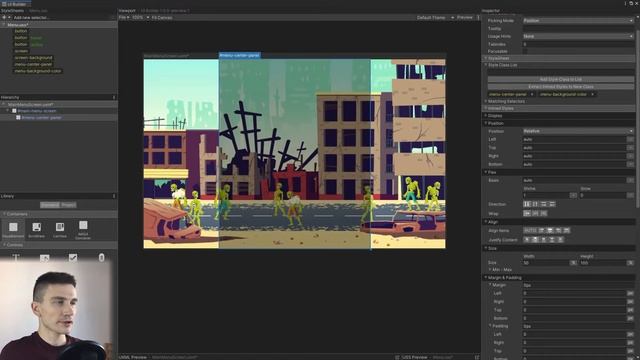The image size is (640, 360).
Task: Click the Margin Left value field
Action: click(575, 293)
